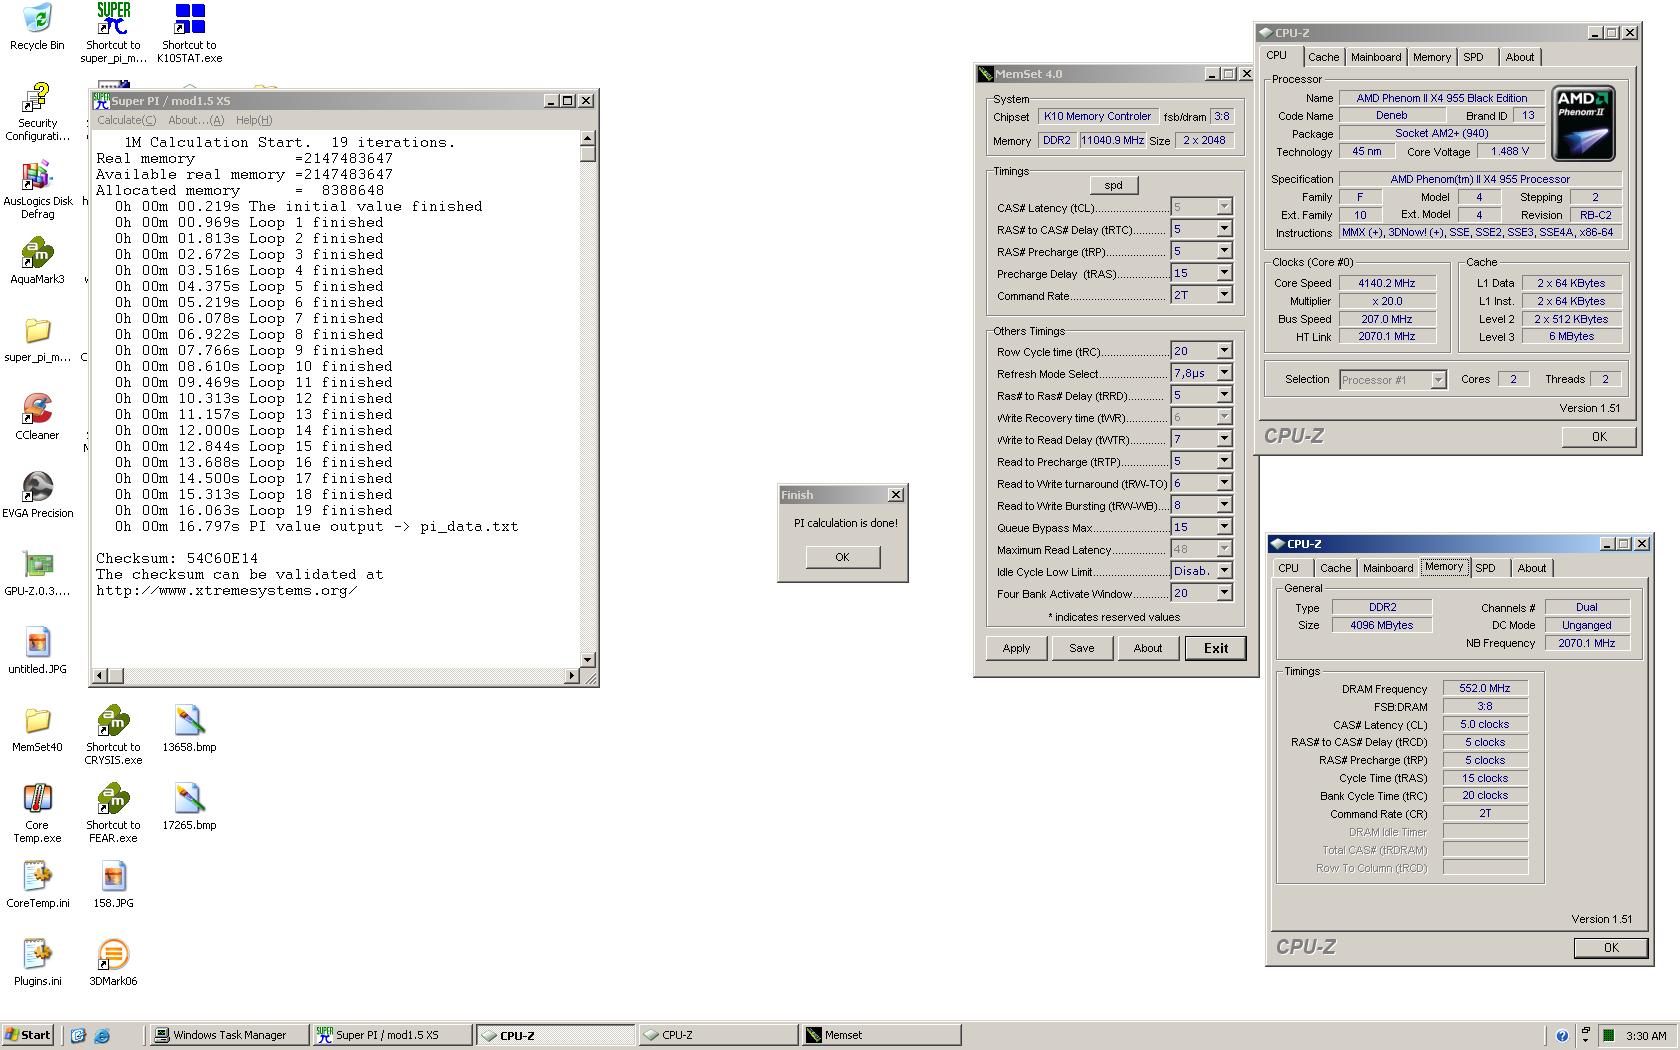Open Help menu in Super PI

pos(254,120)
